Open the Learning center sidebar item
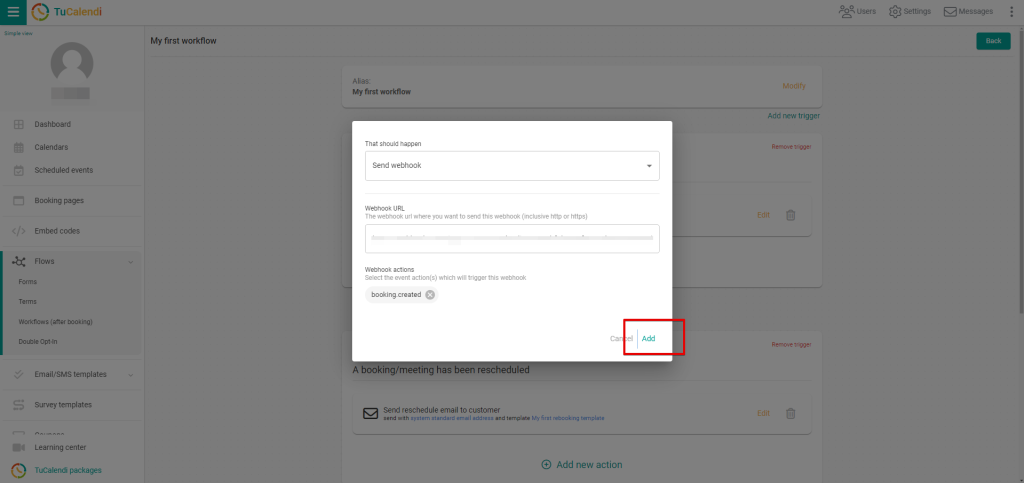1024x483 pixels. tap(60, 447)
